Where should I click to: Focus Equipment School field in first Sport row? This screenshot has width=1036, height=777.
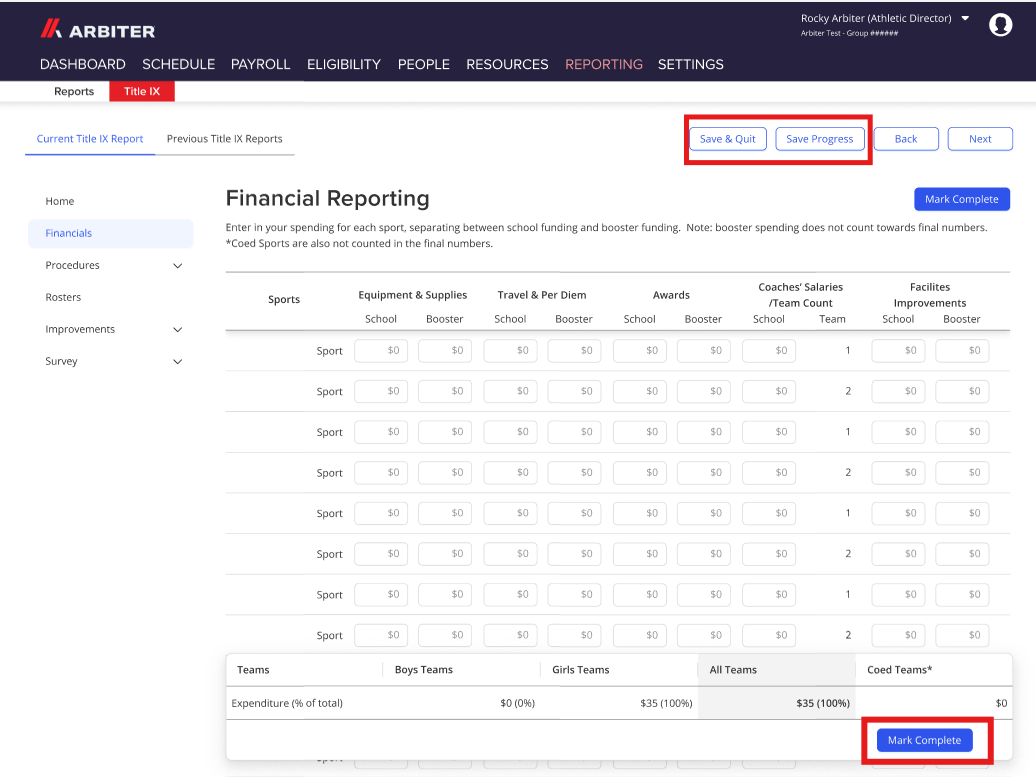(381, 350)
